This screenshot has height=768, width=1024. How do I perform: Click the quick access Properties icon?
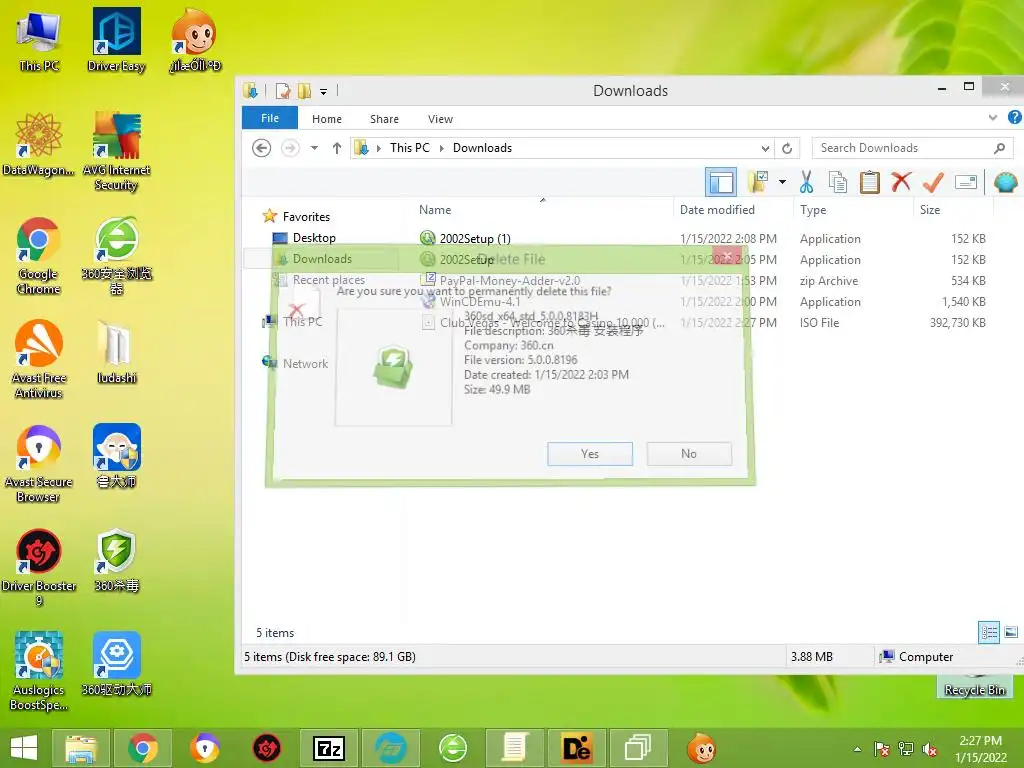click(283, 91)
